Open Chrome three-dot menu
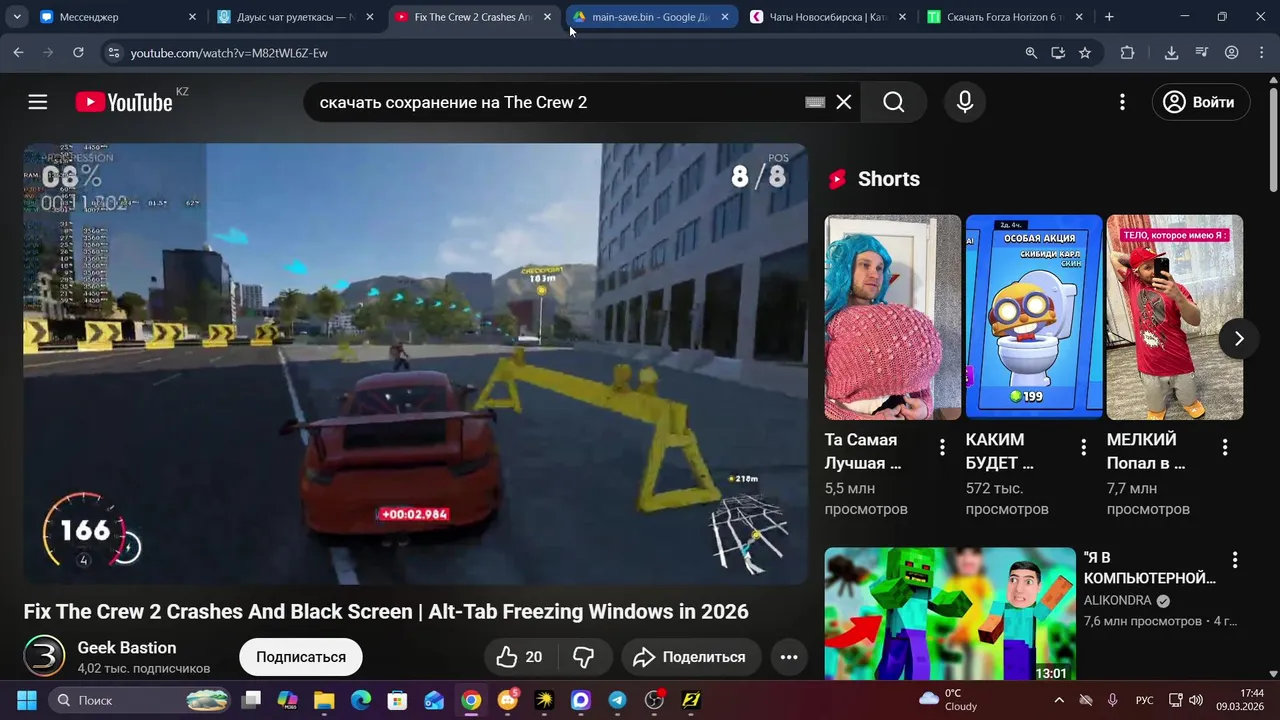The height and width of the screenshot is (720, 1280). point(1260,53)
